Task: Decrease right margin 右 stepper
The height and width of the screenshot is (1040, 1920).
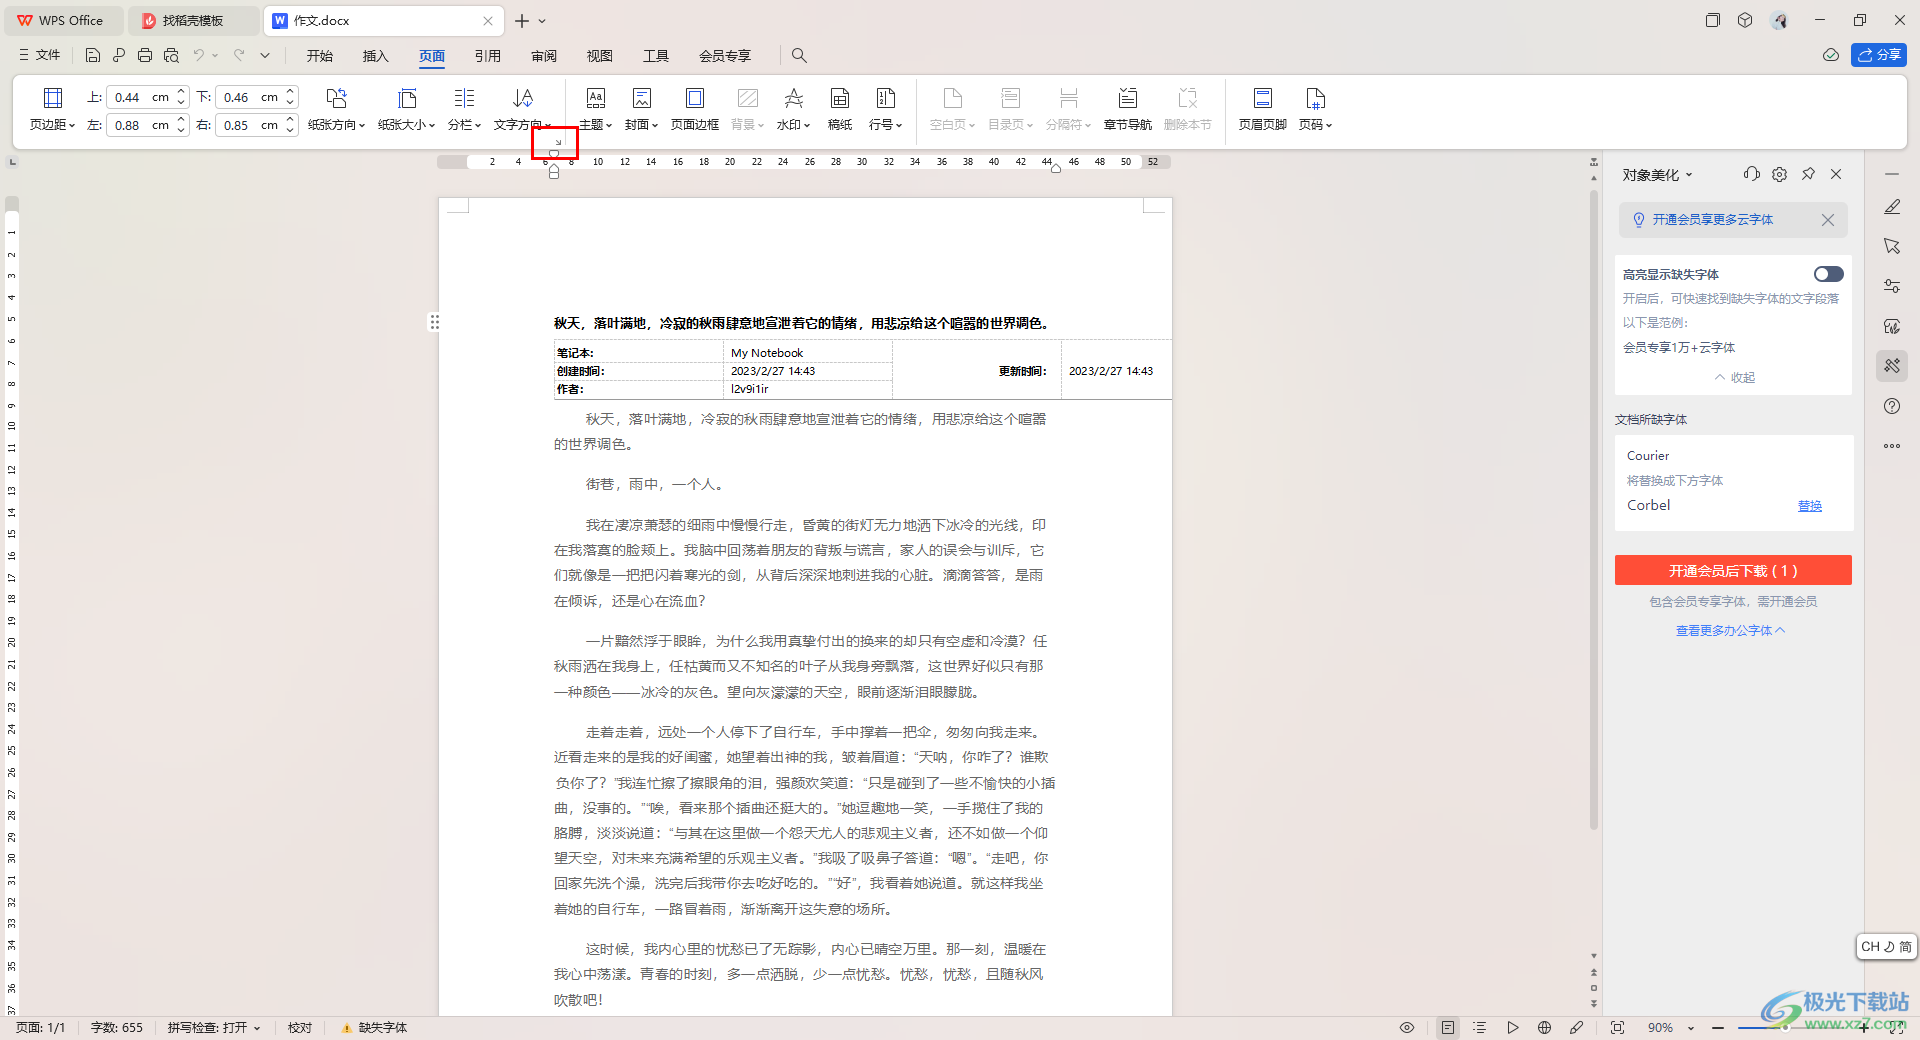Action: point(290,130)
